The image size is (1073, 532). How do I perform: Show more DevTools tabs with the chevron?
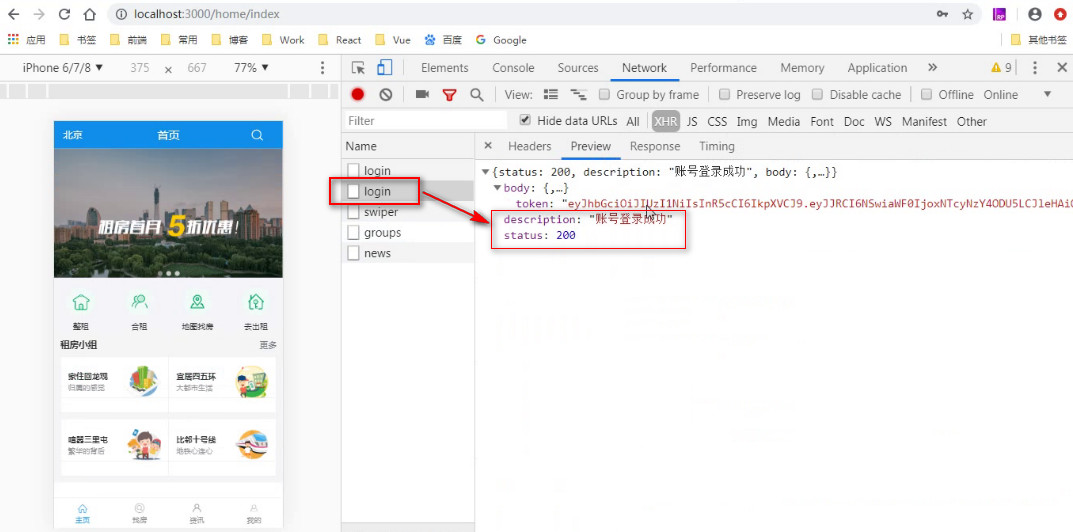pos(932,67)
